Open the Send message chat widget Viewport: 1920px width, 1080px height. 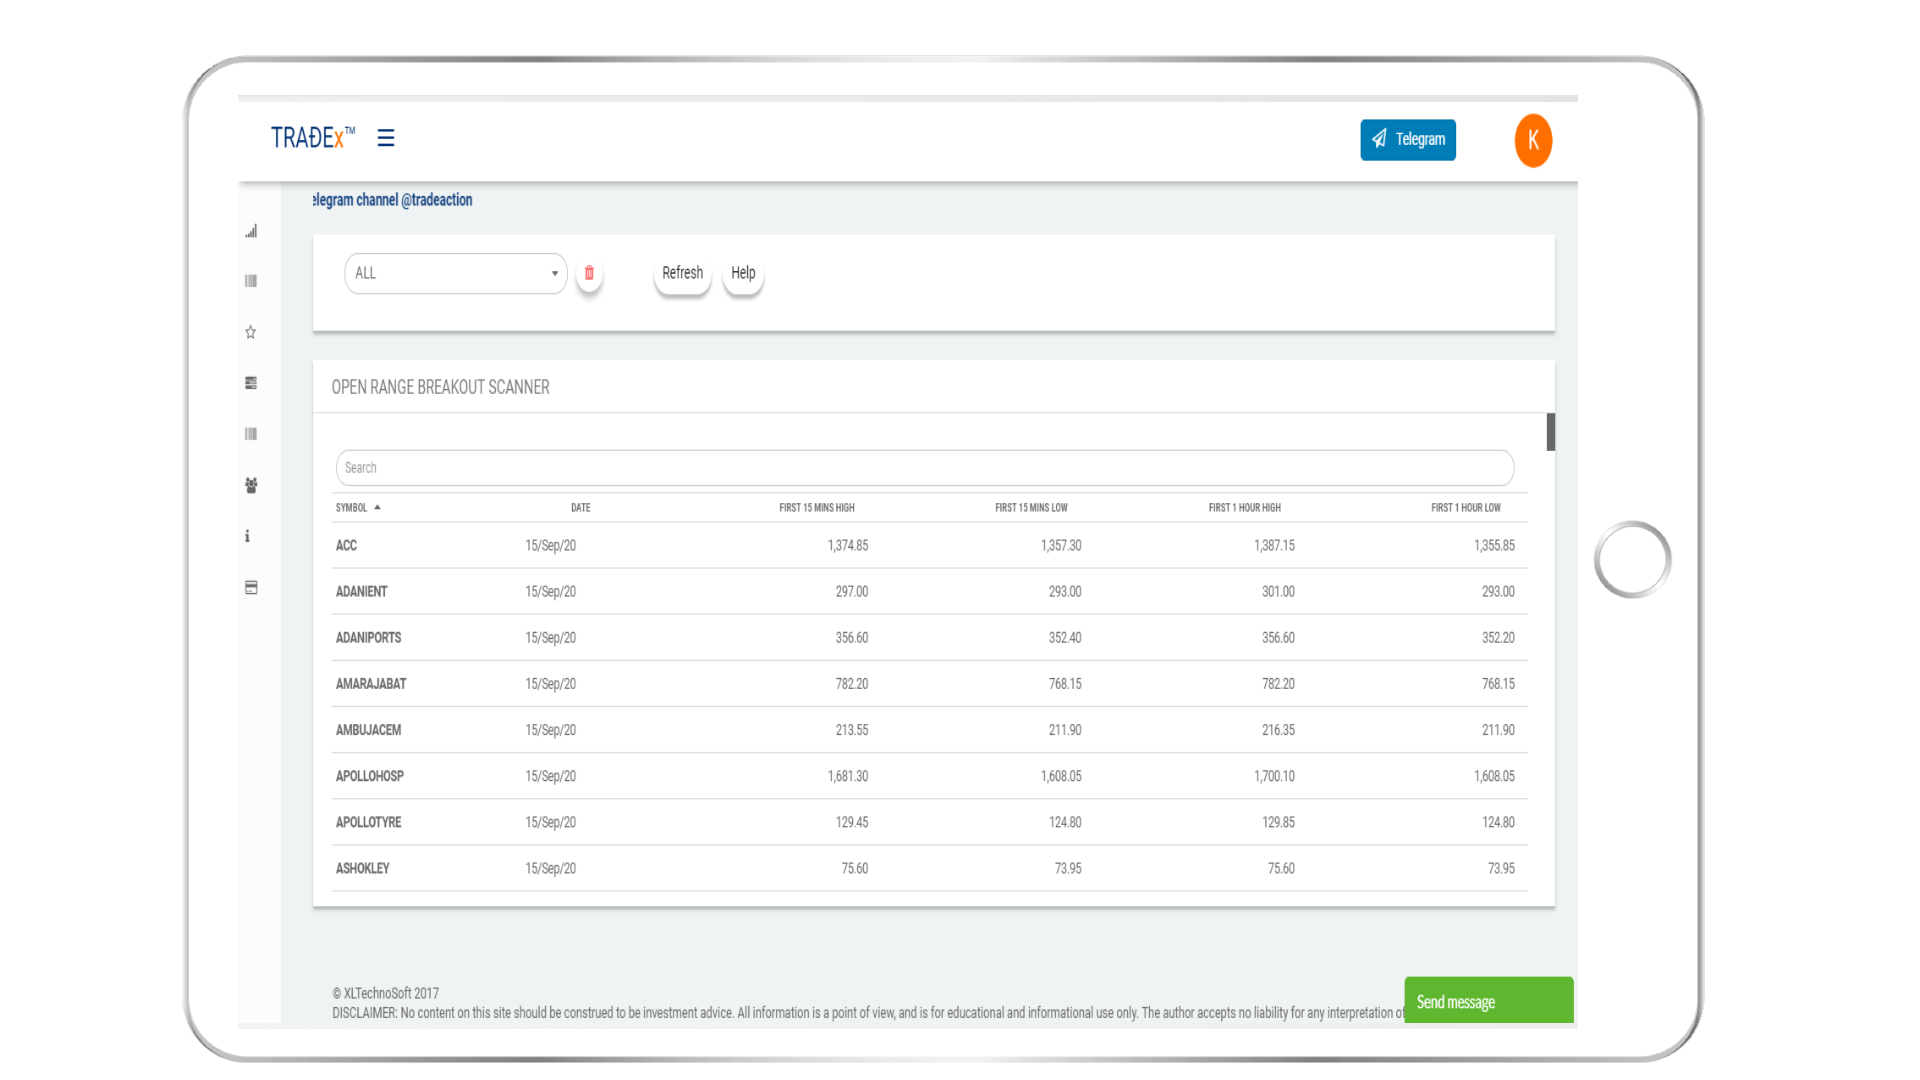[1489, 1001]
